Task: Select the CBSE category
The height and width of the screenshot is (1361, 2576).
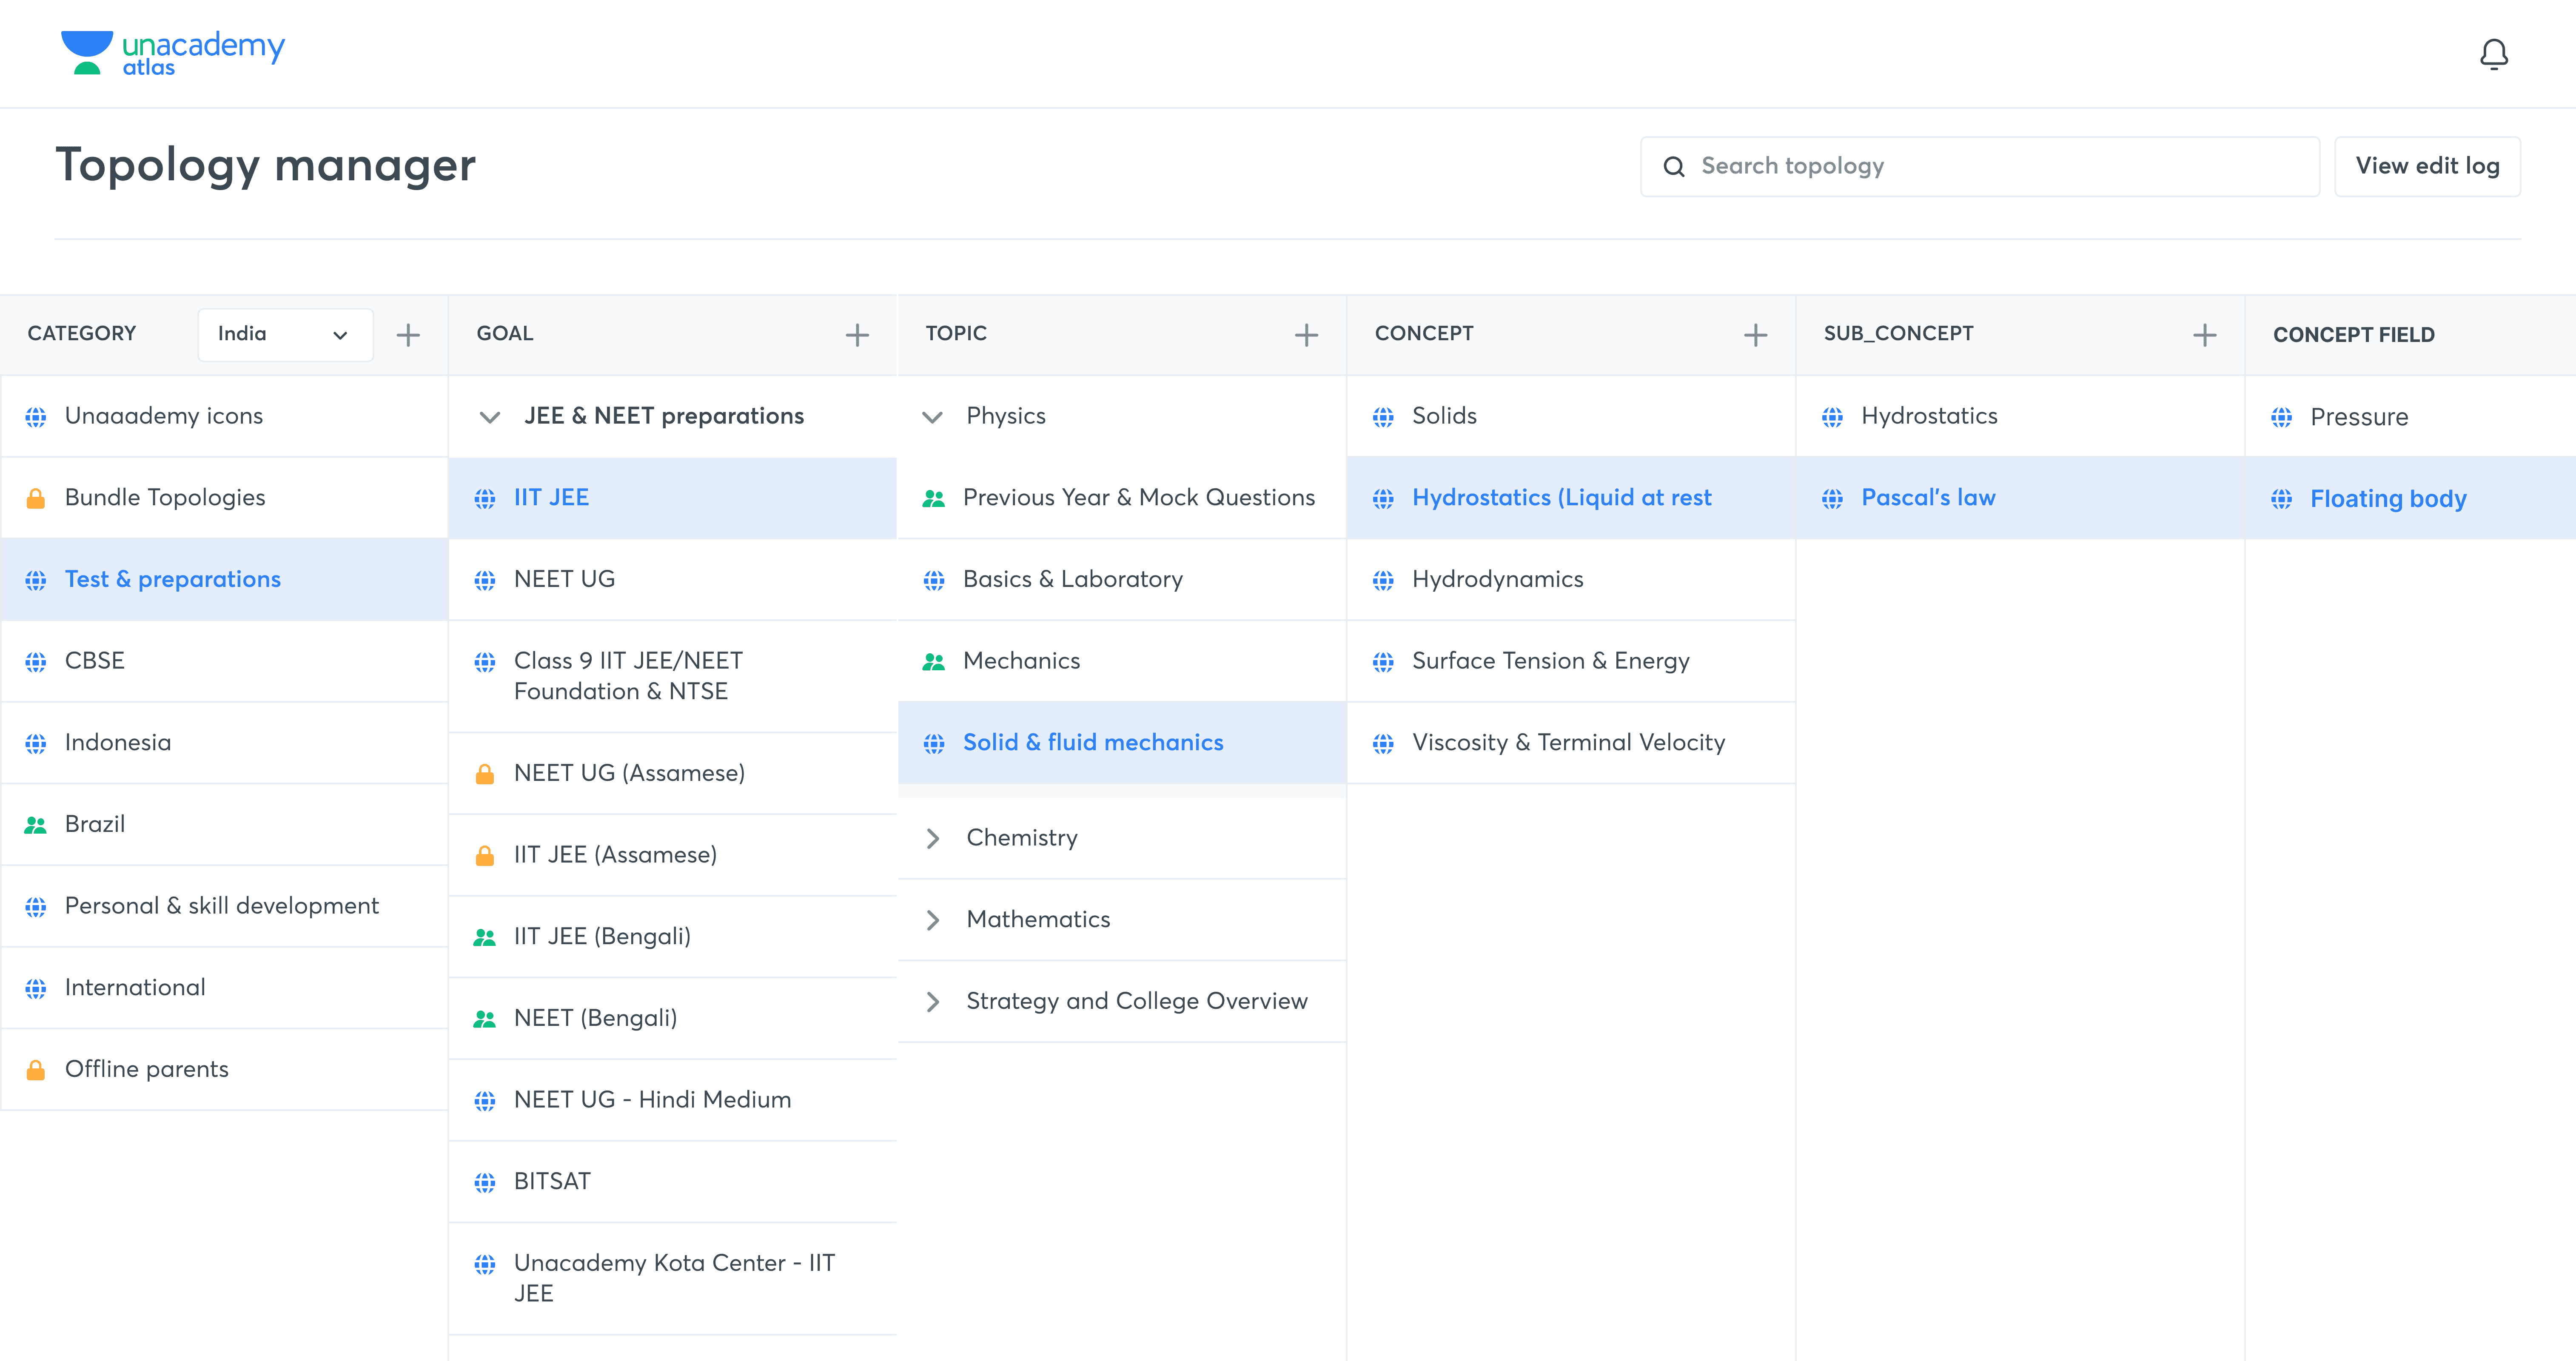Action: point(95,661)
